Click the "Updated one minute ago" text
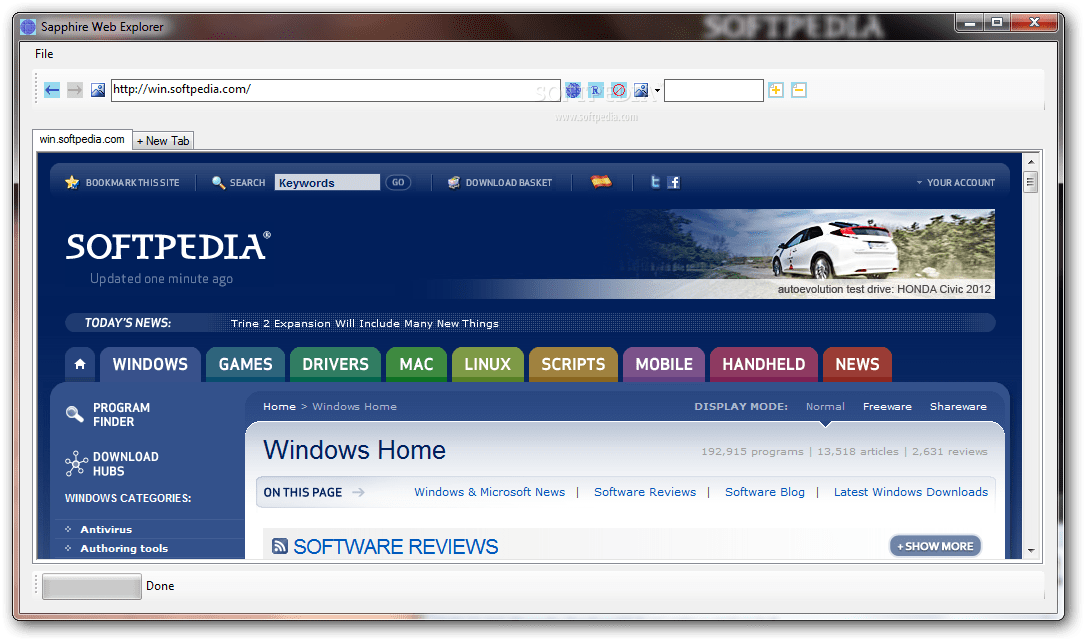The height and width of the screenshot is (641, 1085). pos(161,278)
